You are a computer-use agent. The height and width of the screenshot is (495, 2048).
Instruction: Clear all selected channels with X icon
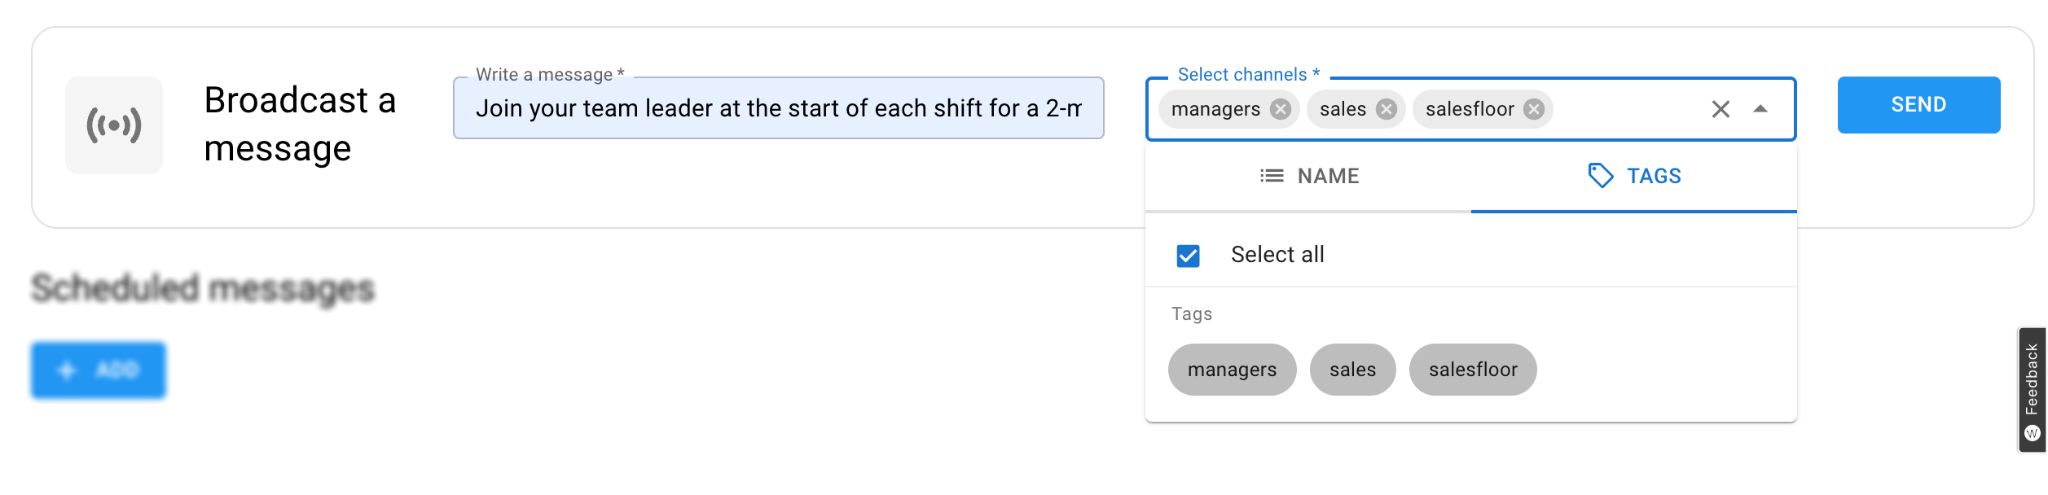click(x=1720, y=109)
